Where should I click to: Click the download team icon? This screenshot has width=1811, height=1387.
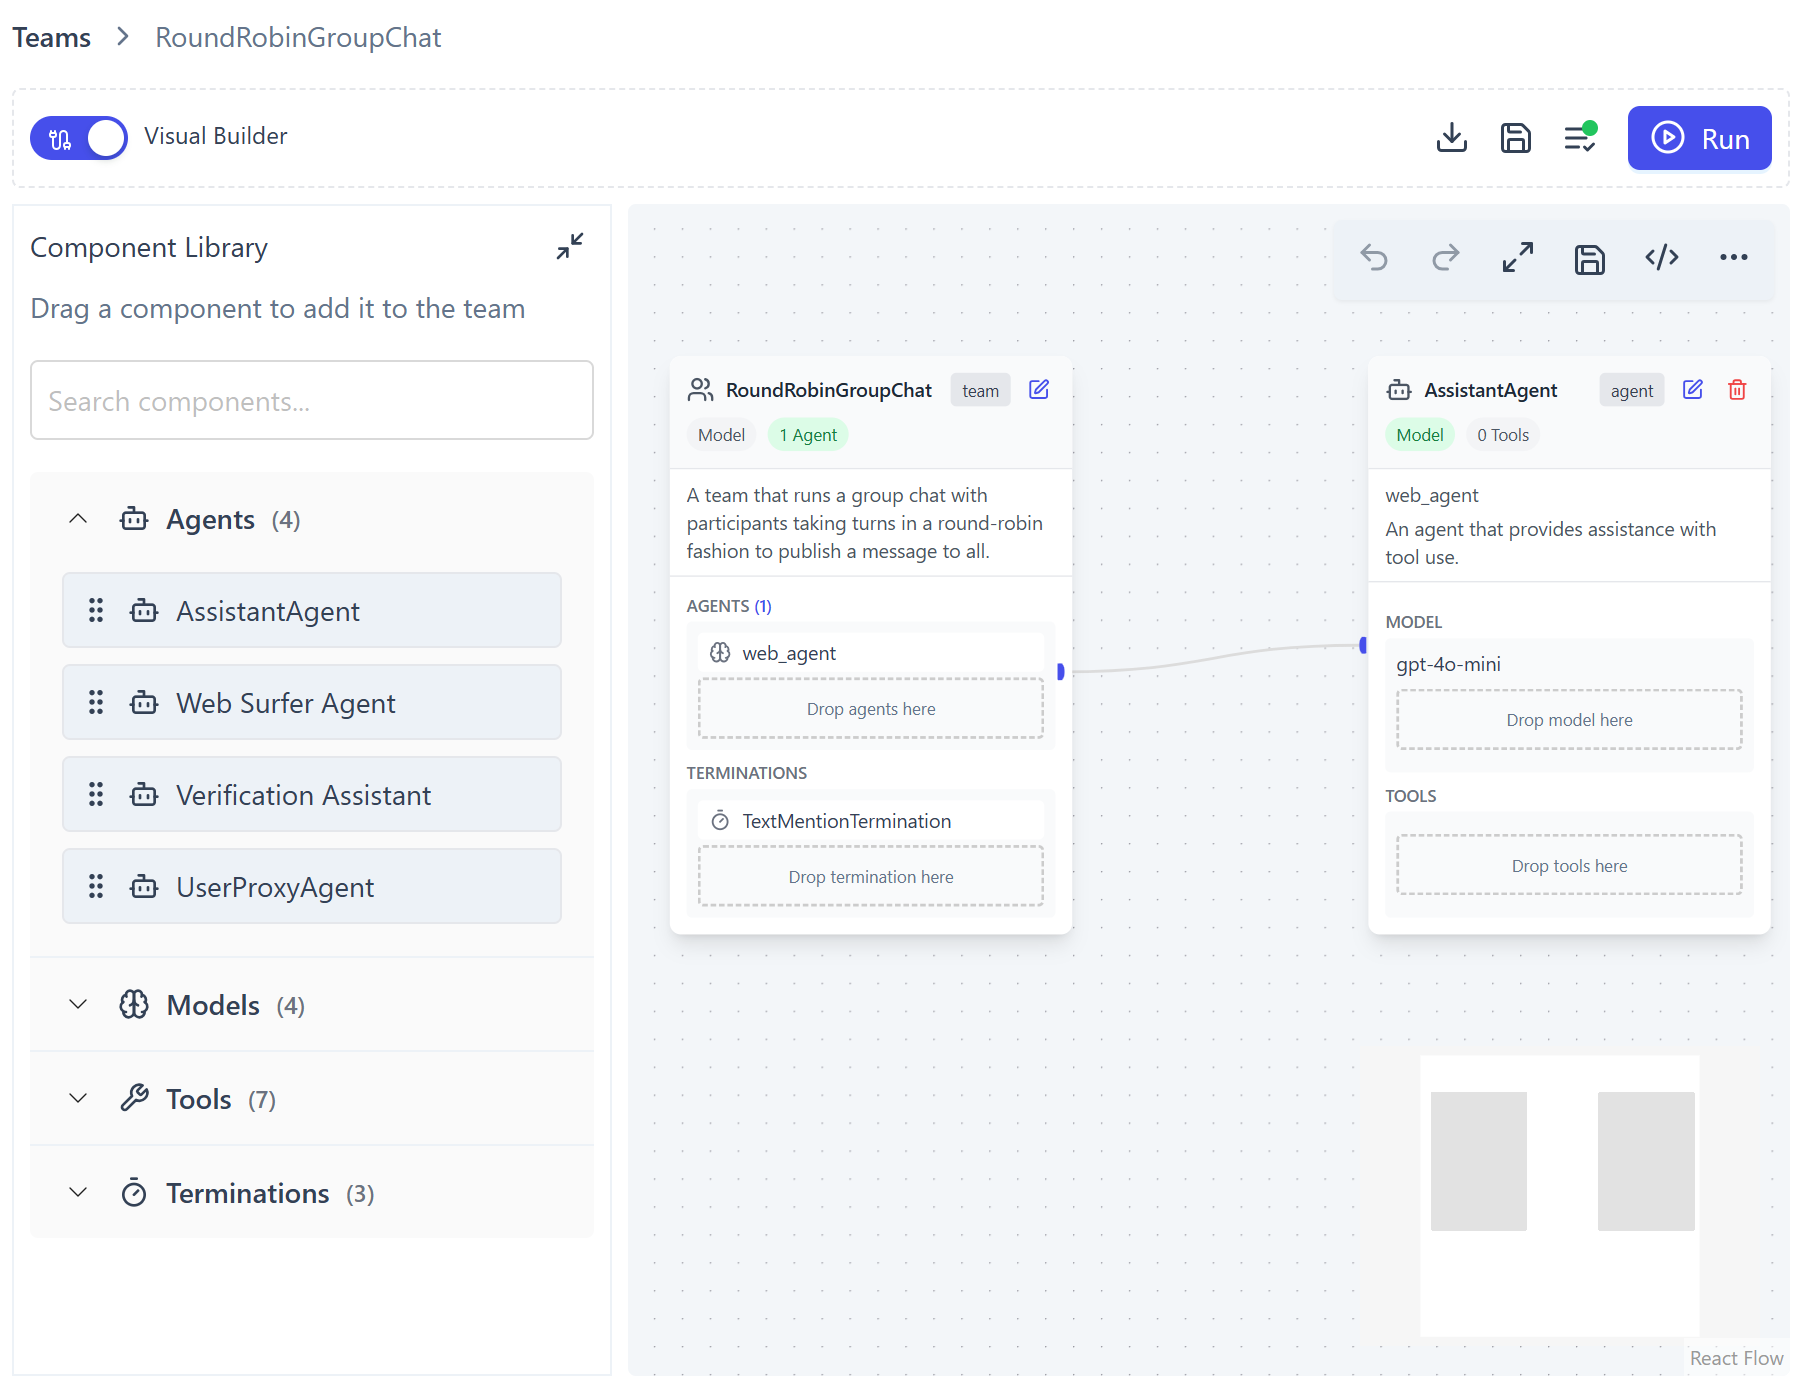pos(1451,138)
